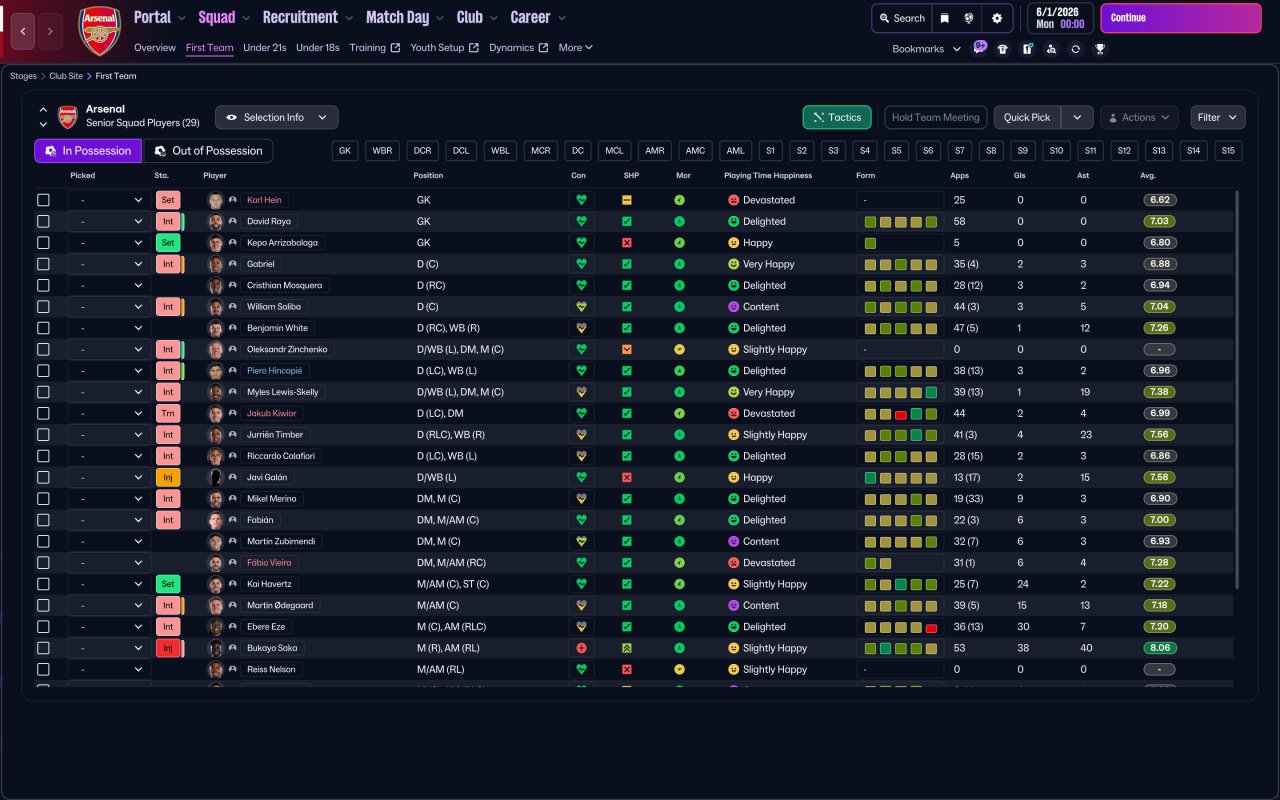The height and width of the screenshot is (800, 1280).
Task: Expand the Bookmarks dropdown
Action: (x=927, y=49)
